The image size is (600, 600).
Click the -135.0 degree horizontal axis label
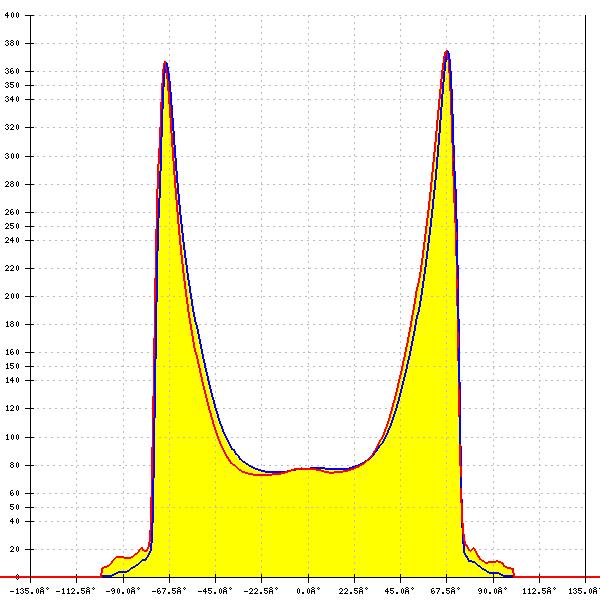click(29, 591)
